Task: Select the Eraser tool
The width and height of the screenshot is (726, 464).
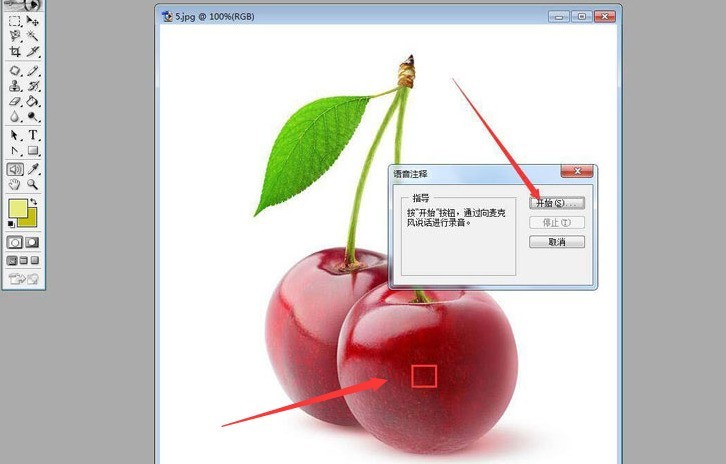Action: (15, 101)
